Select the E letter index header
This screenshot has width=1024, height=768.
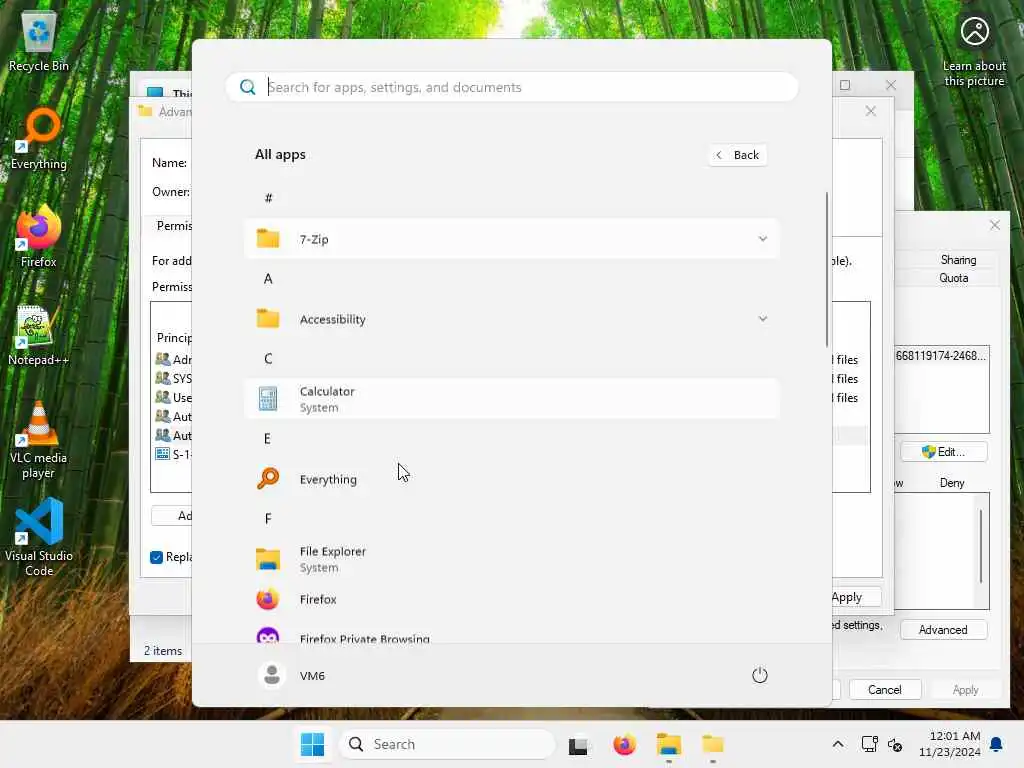click(267, 439)
